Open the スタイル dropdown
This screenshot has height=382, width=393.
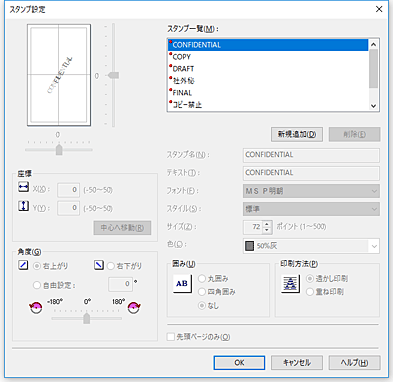coord(311,209)
